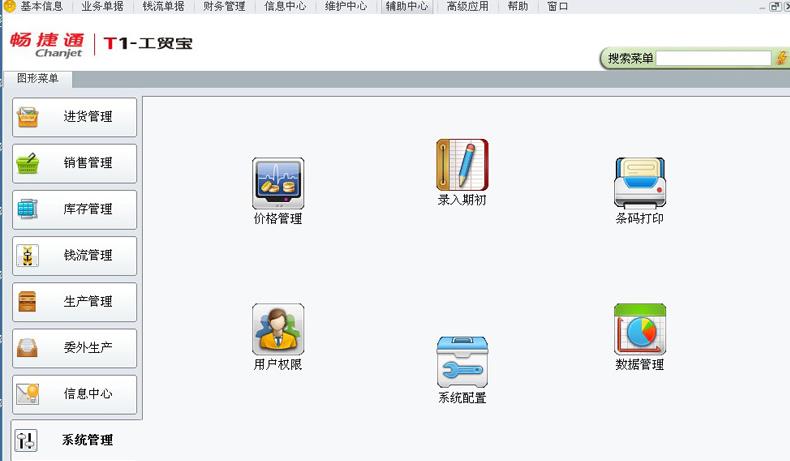The width and height of the screenshot is (790, 461).
Task: Select 进货管理 in the sidebar
Action: [x=75, y=117]
